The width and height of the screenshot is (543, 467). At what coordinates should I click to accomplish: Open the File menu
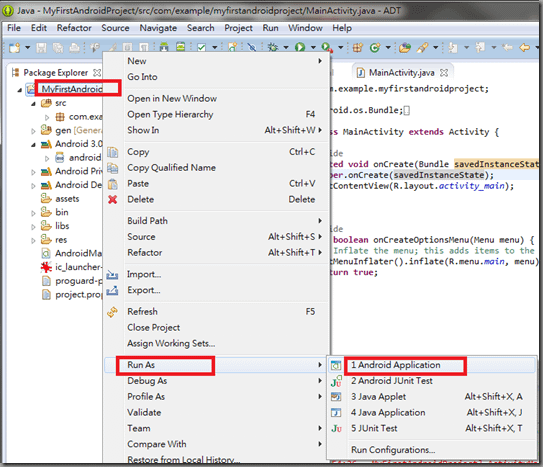tap(14, 28)
